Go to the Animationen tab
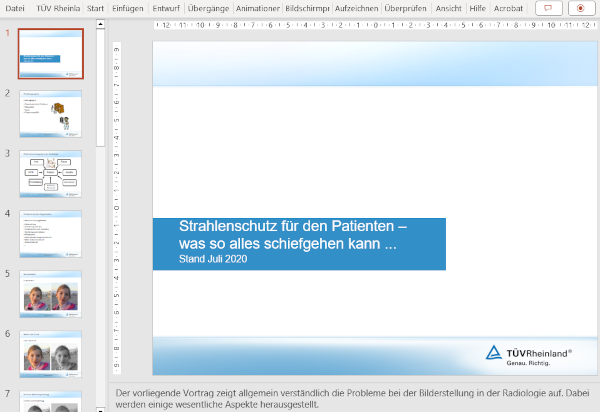This screenshot has width=600, height=412. tap(257, 8)
